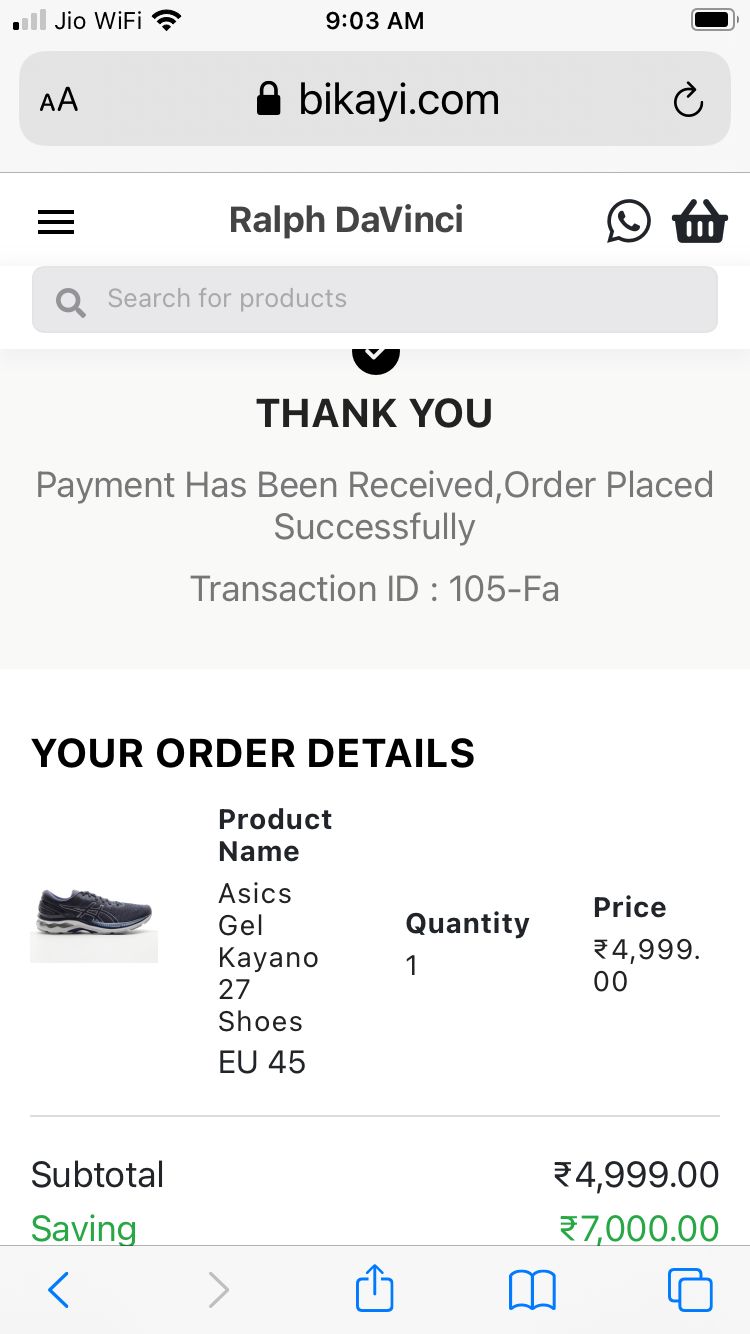This screenshot has height=1334, width=750.
Task: Tap the green Saving amount
Action: (639, 1229)
